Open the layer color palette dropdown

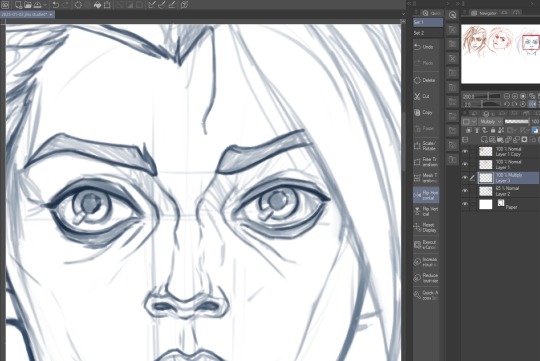click(x=469, y=122)
